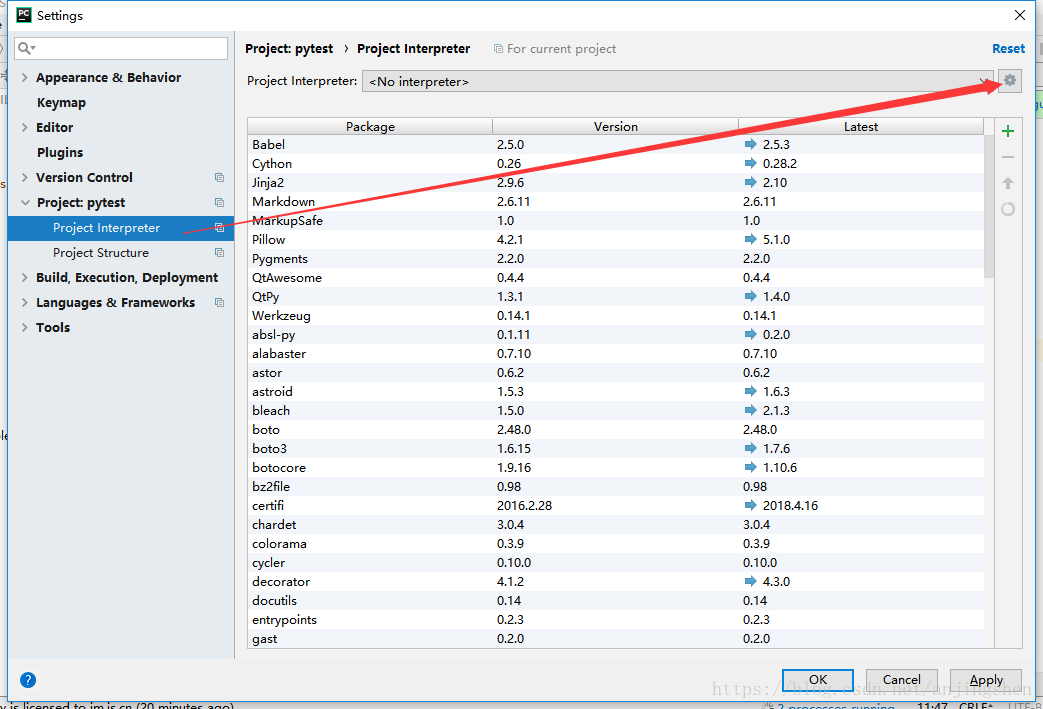
Task: Select Keymap in settings tree
Action: tap(61, 102)
